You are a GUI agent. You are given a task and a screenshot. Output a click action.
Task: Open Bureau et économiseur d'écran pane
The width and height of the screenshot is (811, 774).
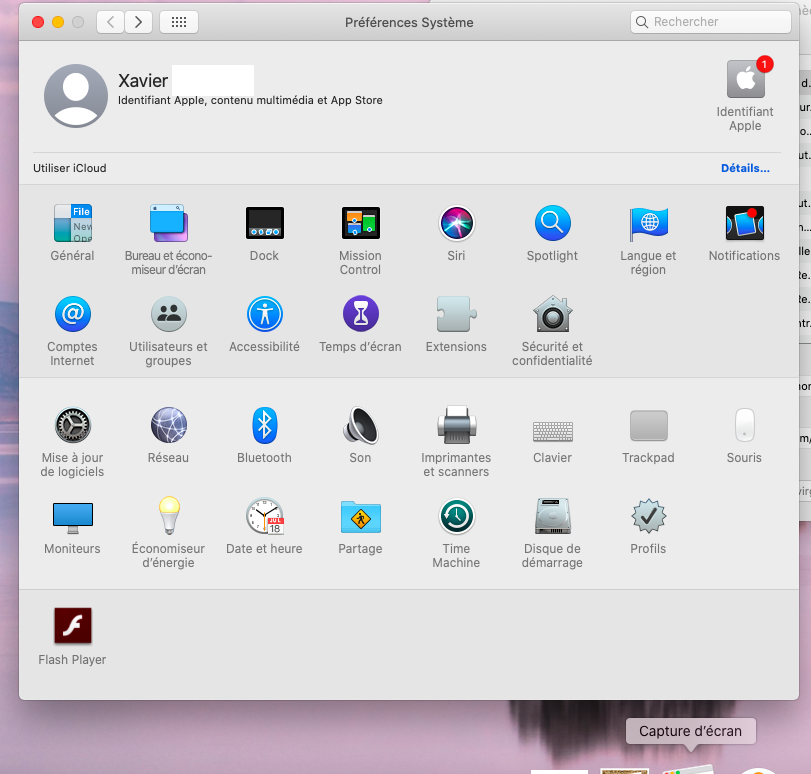169,224
